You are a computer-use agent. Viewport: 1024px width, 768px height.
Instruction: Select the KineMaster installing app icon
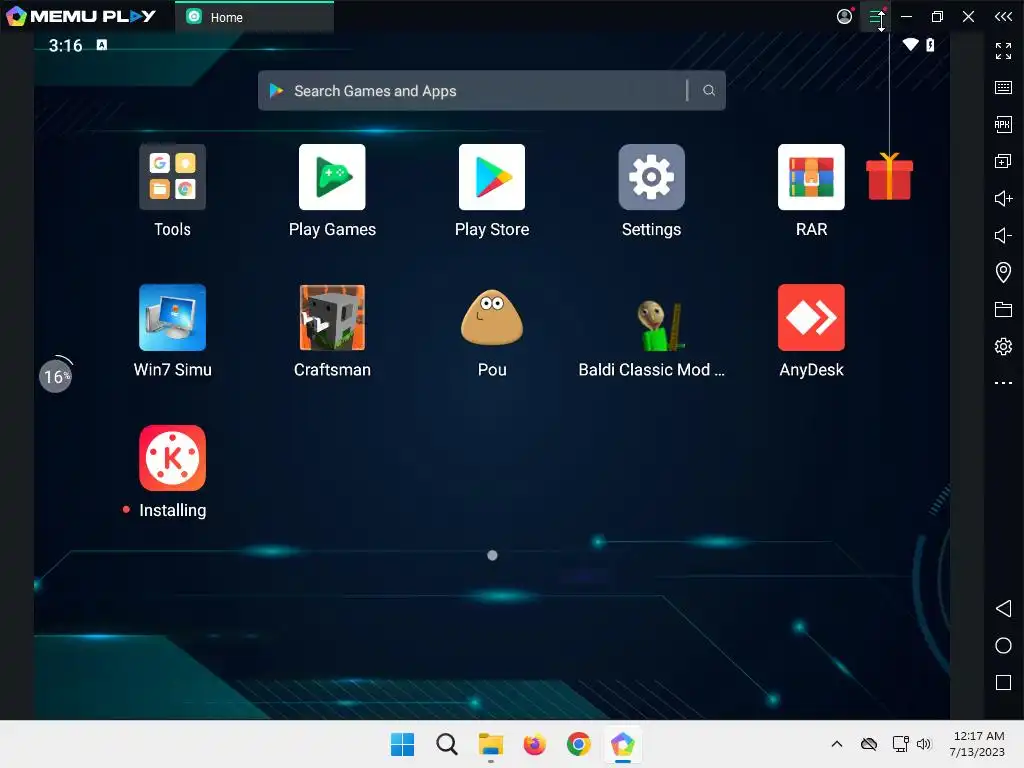click(172, 458)
